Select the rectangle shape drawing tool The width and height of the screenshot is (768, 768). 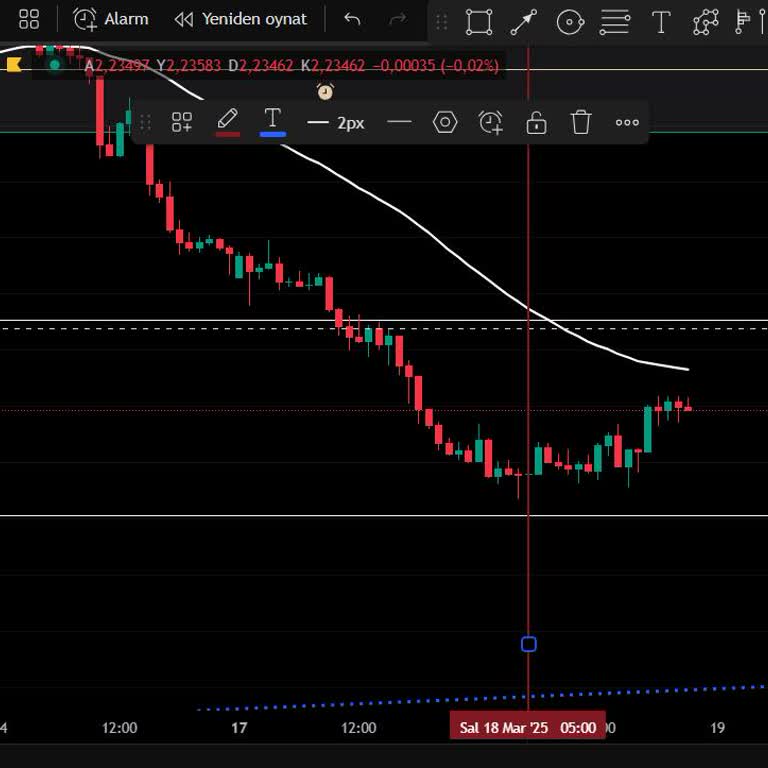[x=479, y=22]
